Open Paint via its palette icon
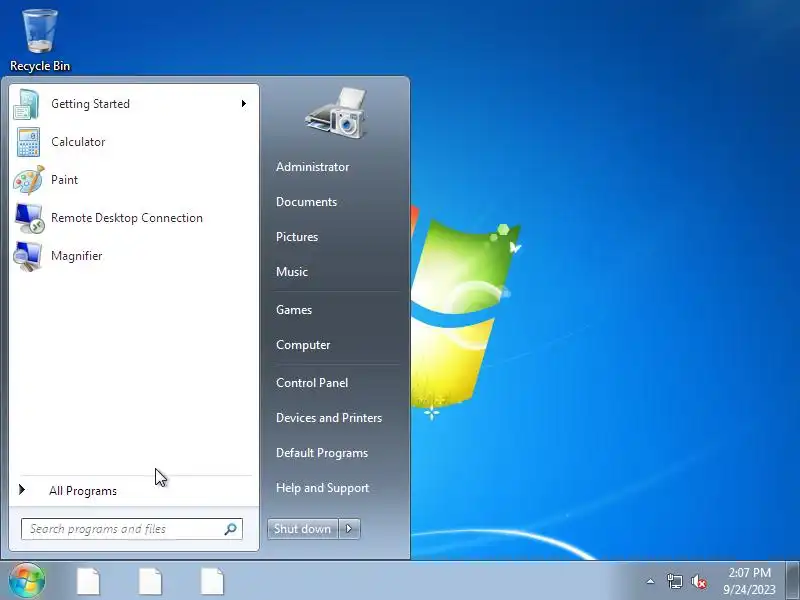 pyautogui.click(x=29, y=180)
